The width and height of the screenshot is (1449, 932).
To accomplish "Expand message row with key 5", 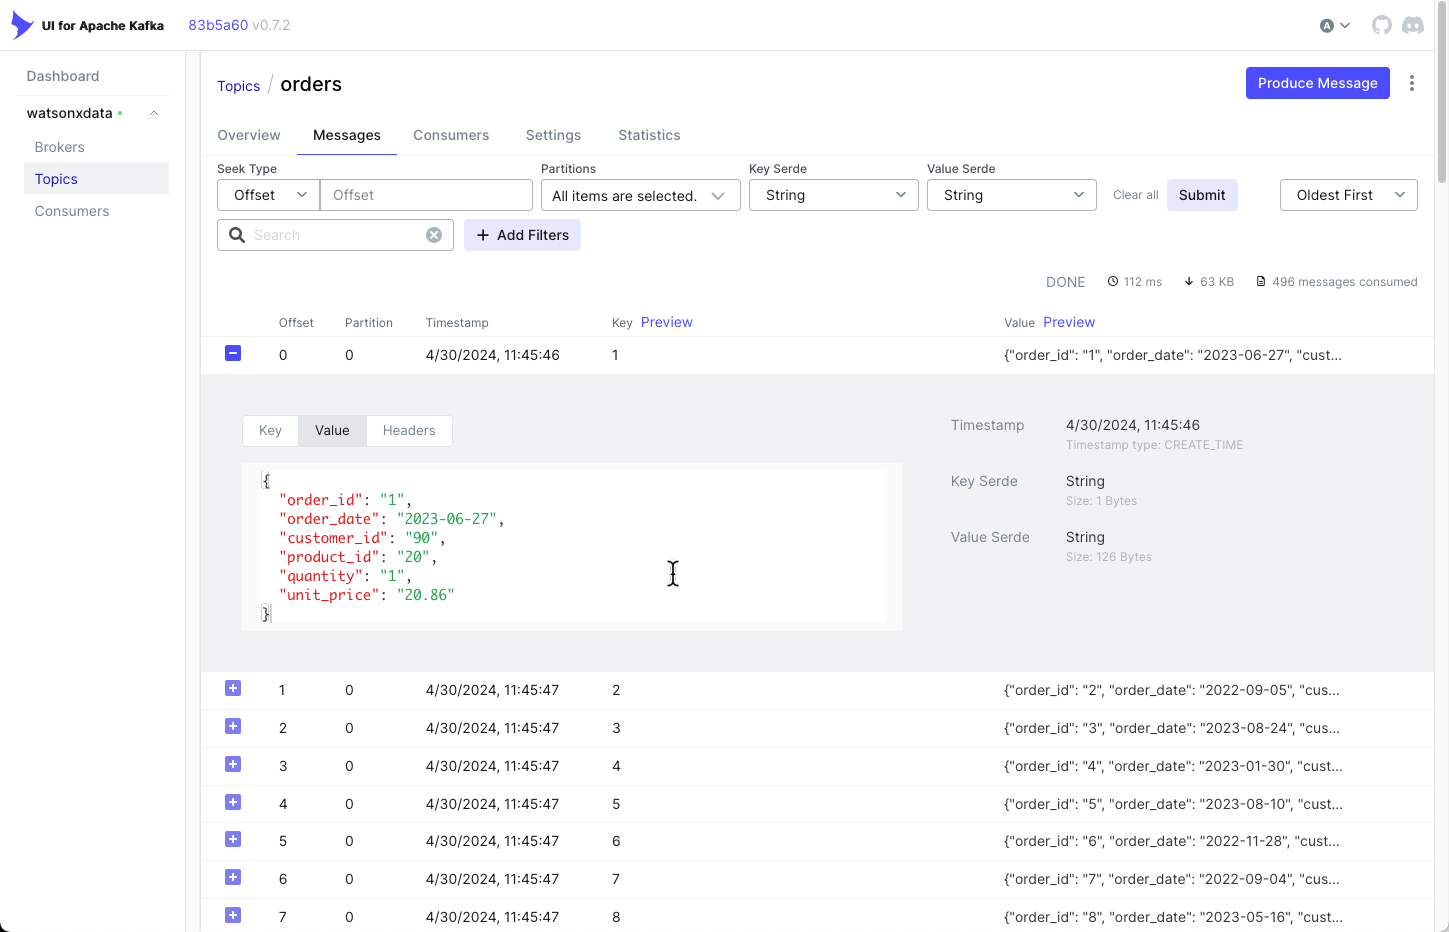I will click(x=233, y=802).
